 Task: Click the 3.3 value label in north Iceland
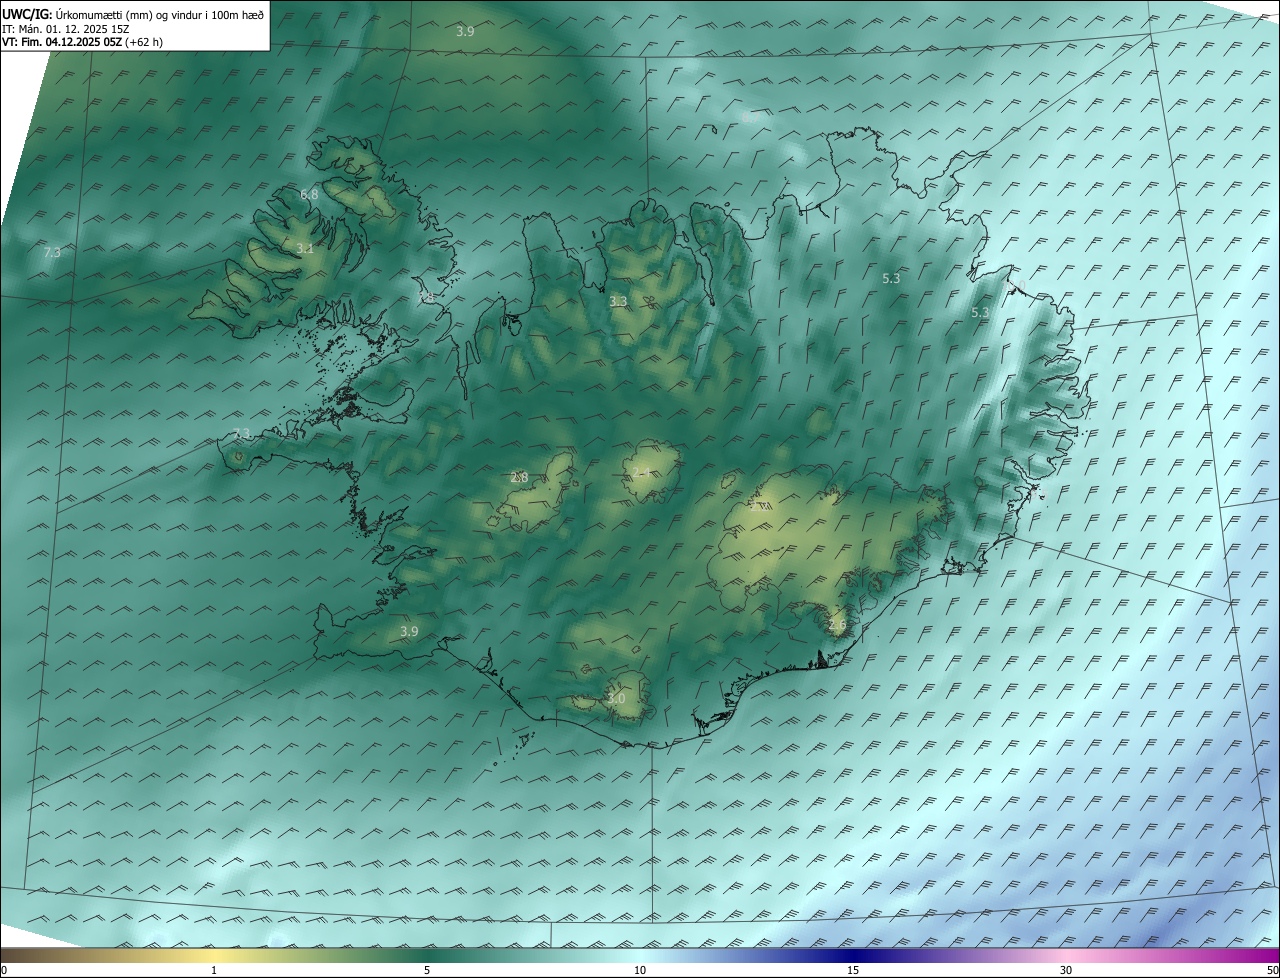(618, 301)
